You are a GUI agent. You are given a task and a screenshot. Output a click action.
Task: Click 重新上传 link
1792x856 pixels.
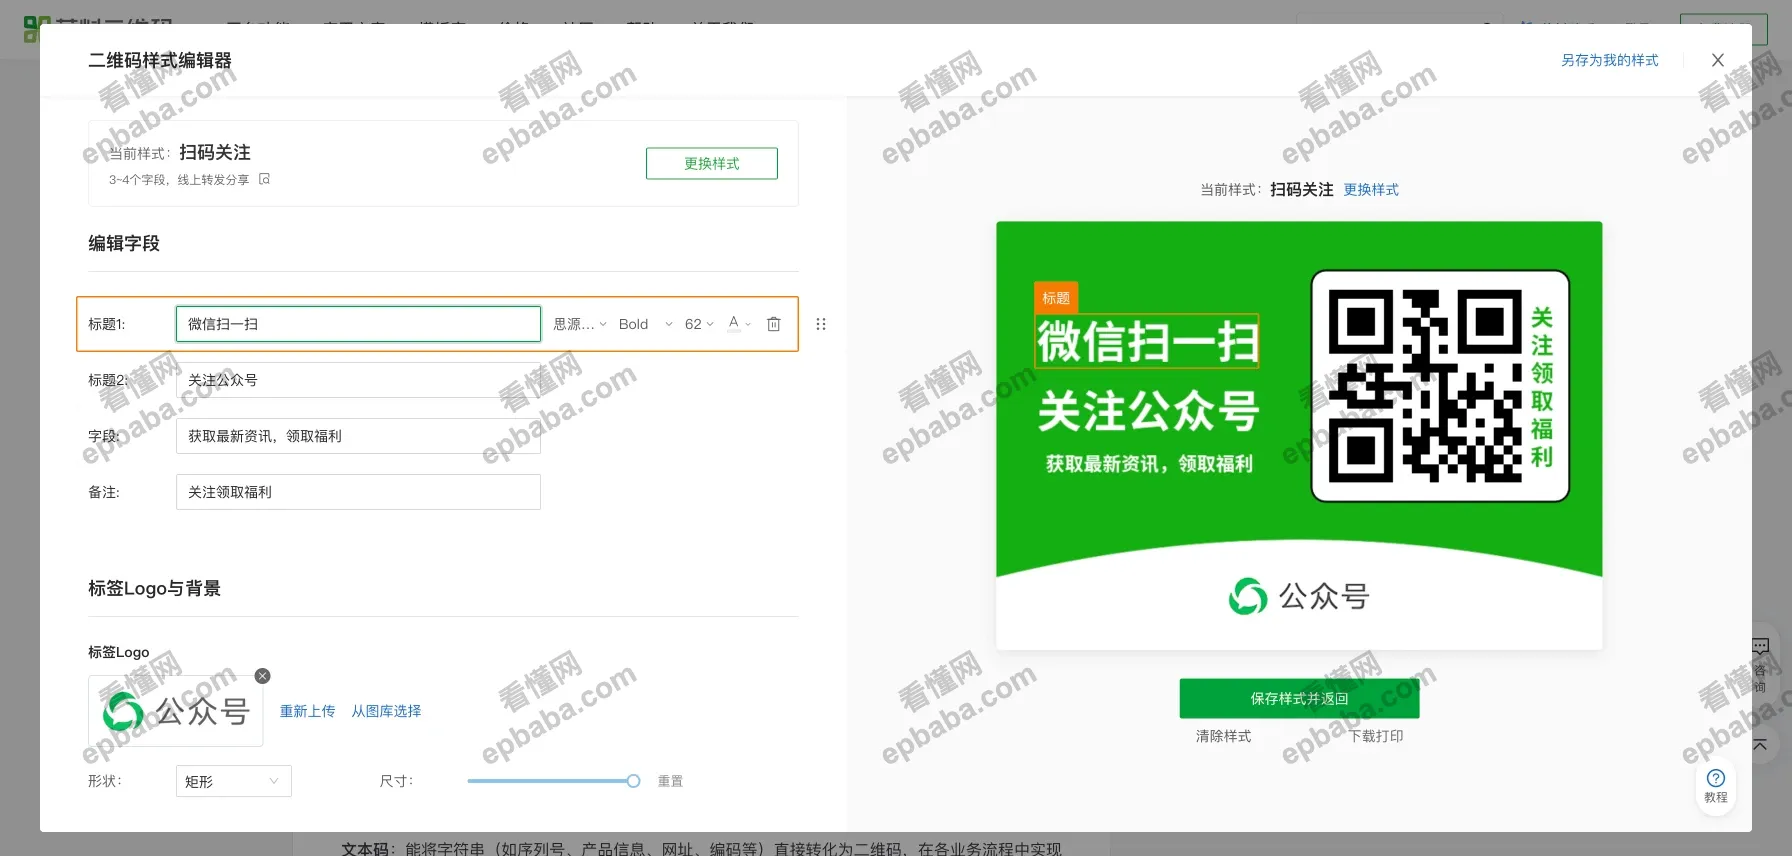coord(307,711)
